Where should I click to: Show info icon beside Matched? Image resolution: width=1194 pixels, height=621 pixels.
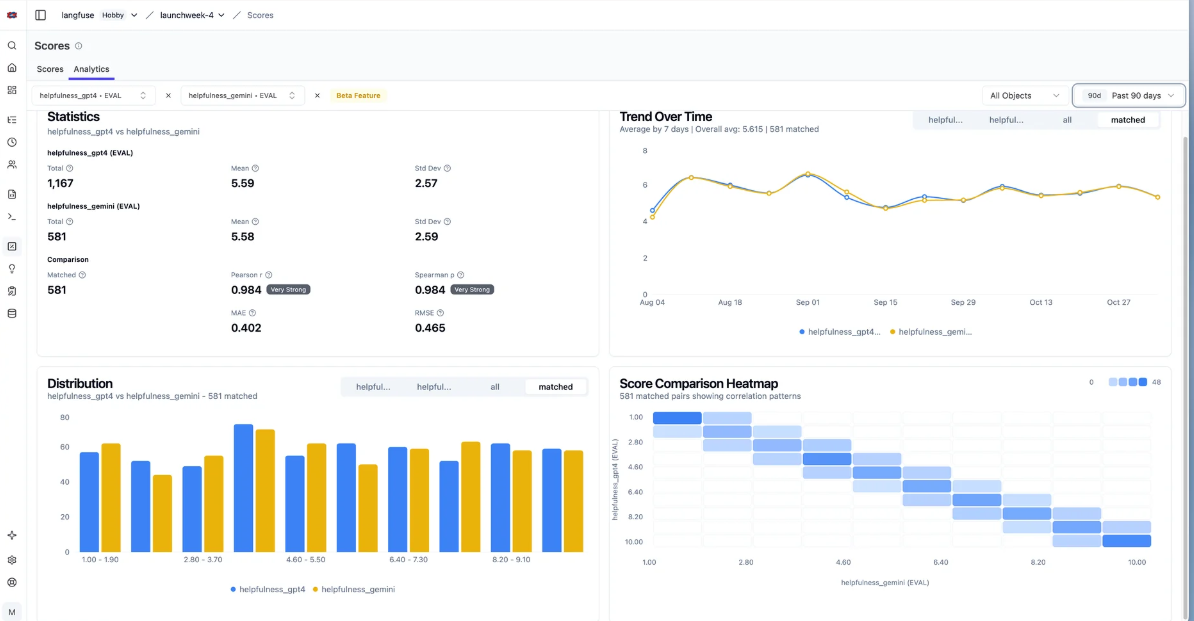82,275
